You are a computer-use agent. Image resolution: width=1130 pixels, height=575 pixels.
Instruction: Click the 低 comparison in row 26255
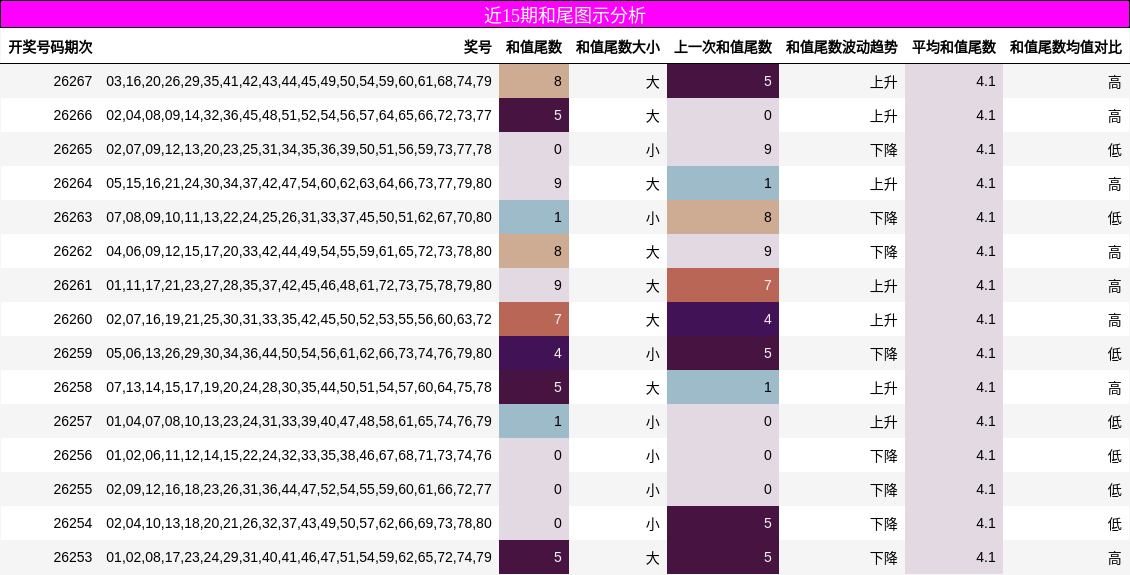pyautogui.click(x=1115, y=490)
